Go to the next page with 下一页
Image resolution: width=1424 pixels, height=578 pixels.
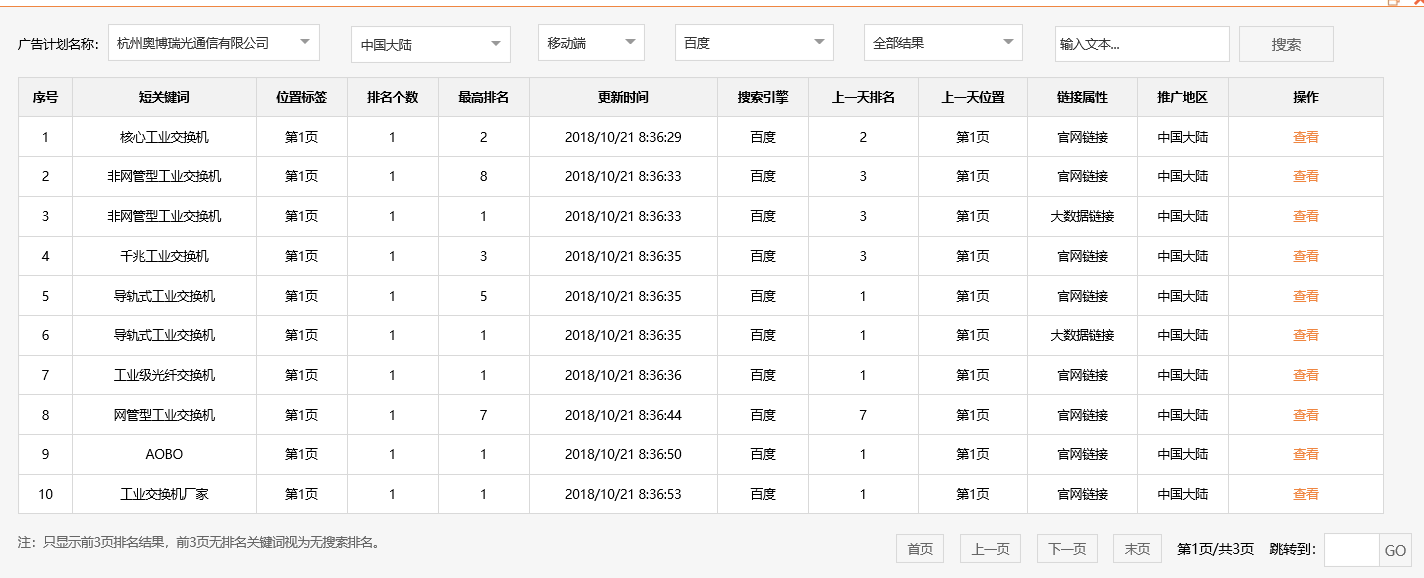pyautogui.click(x=1066, y=548)
